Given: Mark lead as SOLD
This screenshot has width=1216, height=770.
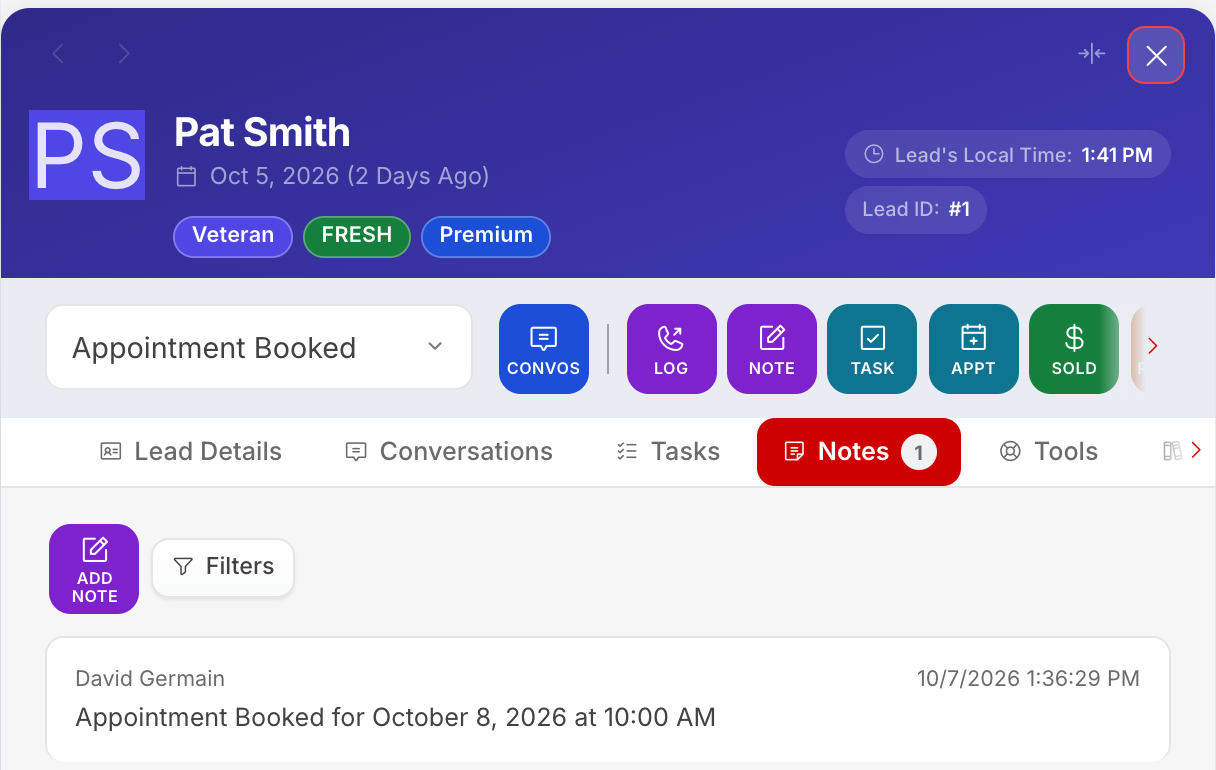Looking at the screenshot, I should (x=1074, y=349).
